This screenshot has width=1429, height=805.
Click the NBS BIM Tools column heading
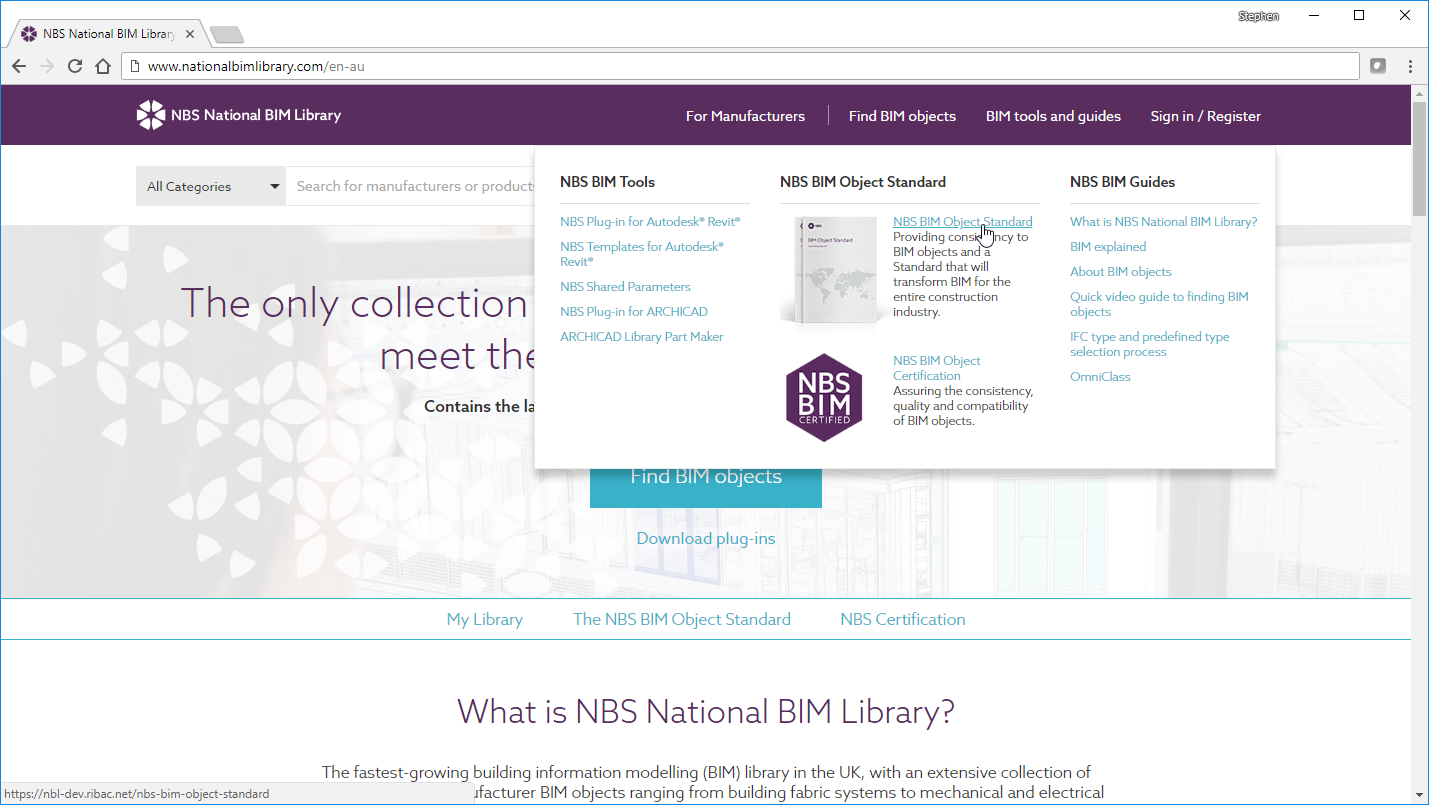point(608,182)
